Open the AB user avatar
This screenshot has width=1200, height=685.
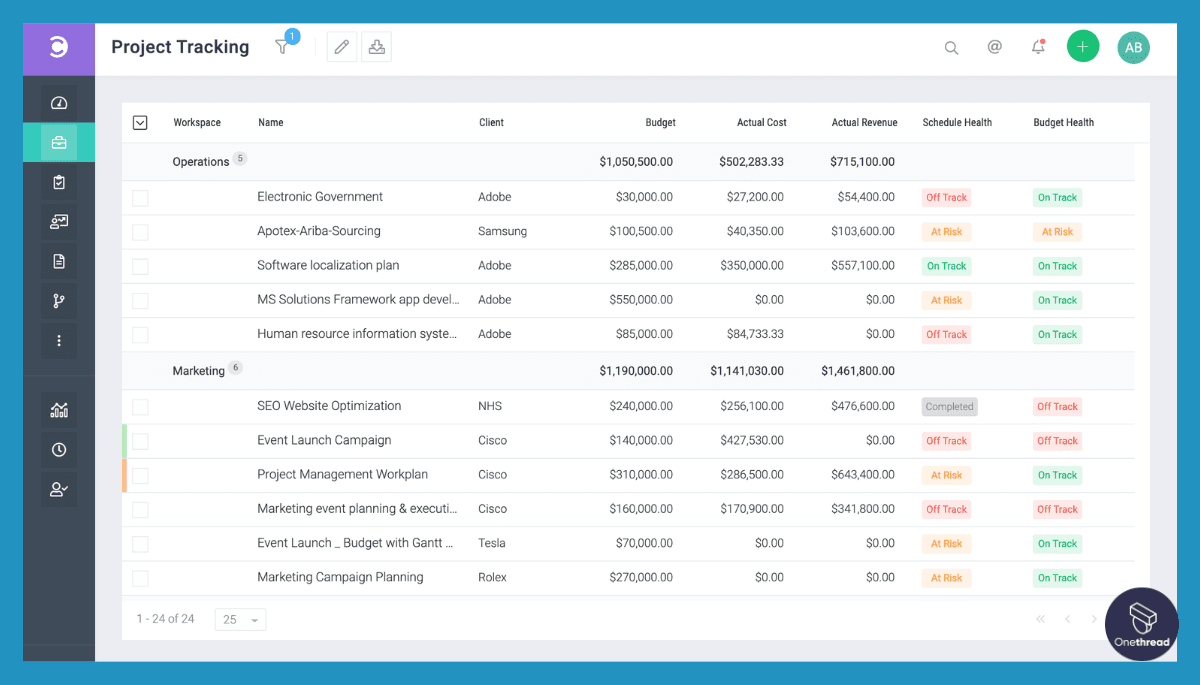pos(1133,47)
